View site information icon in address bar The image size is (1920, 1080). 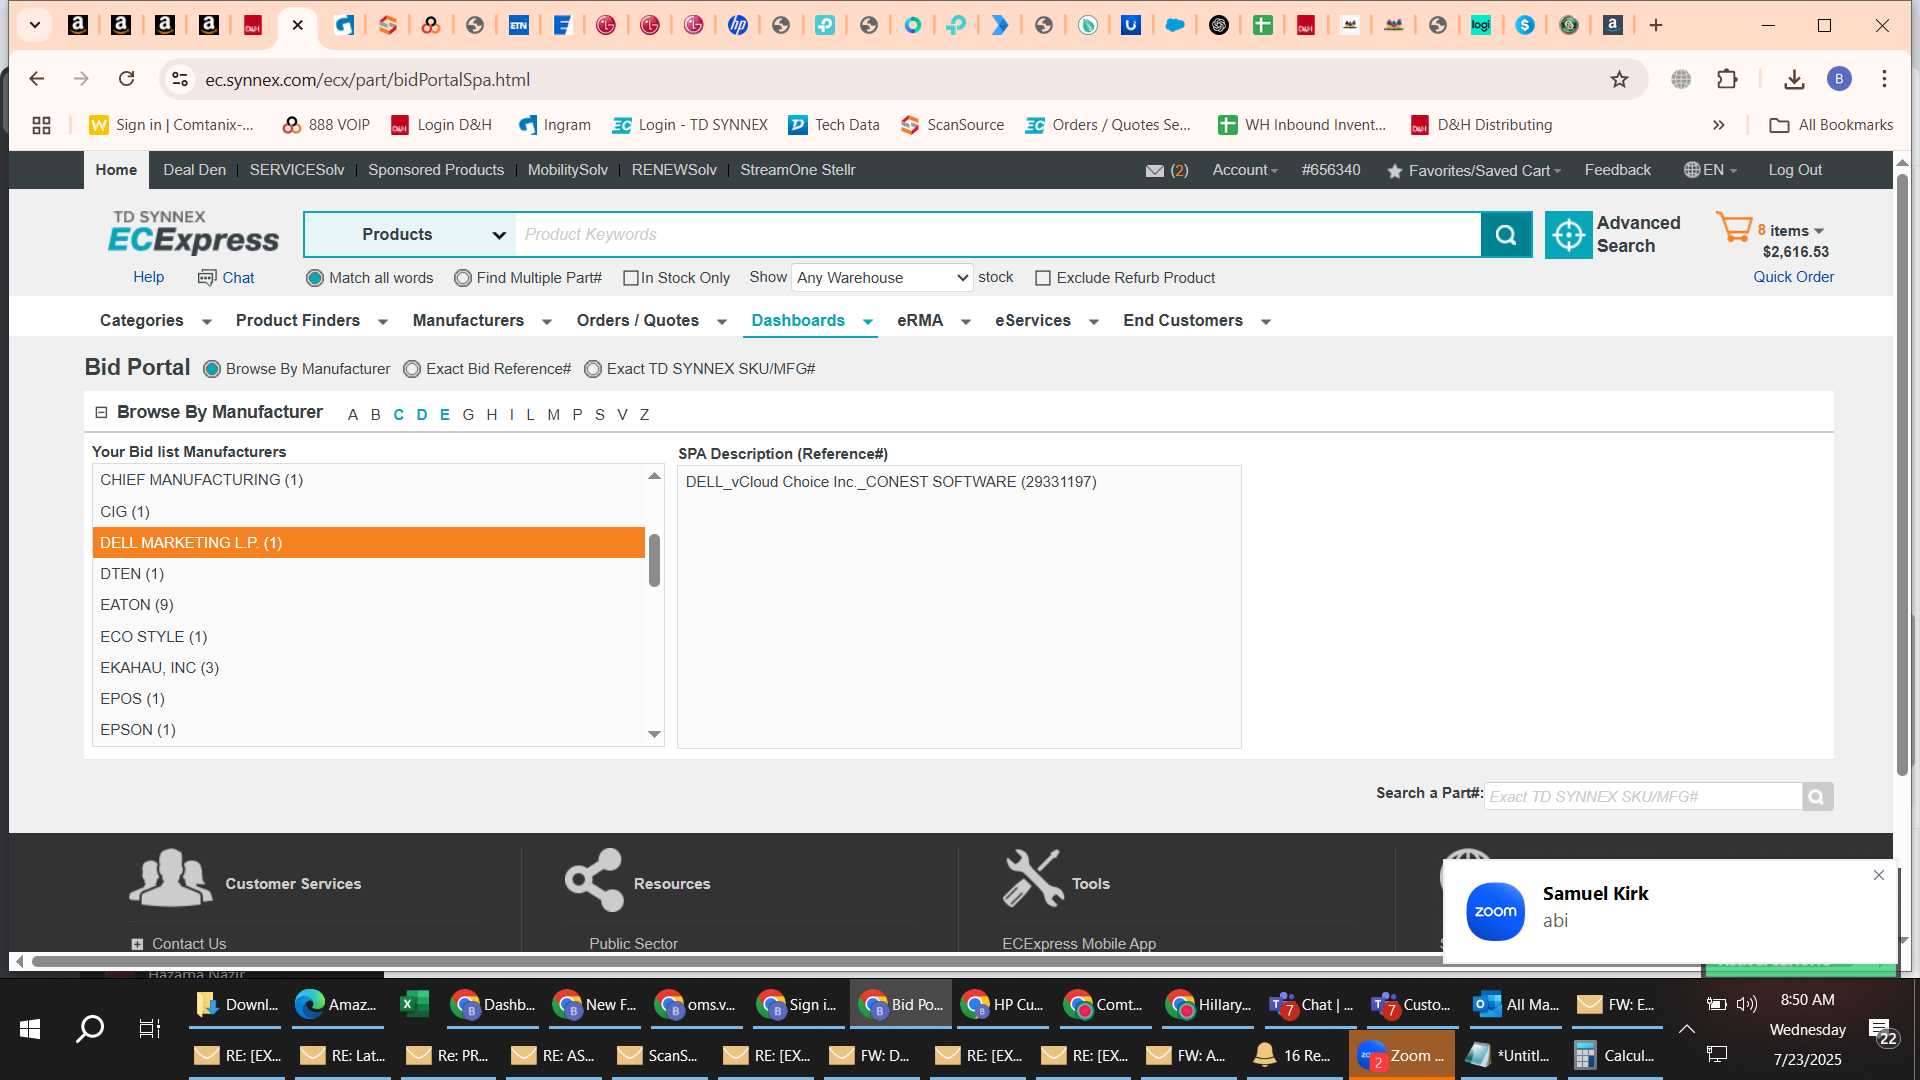coord(180,79)
